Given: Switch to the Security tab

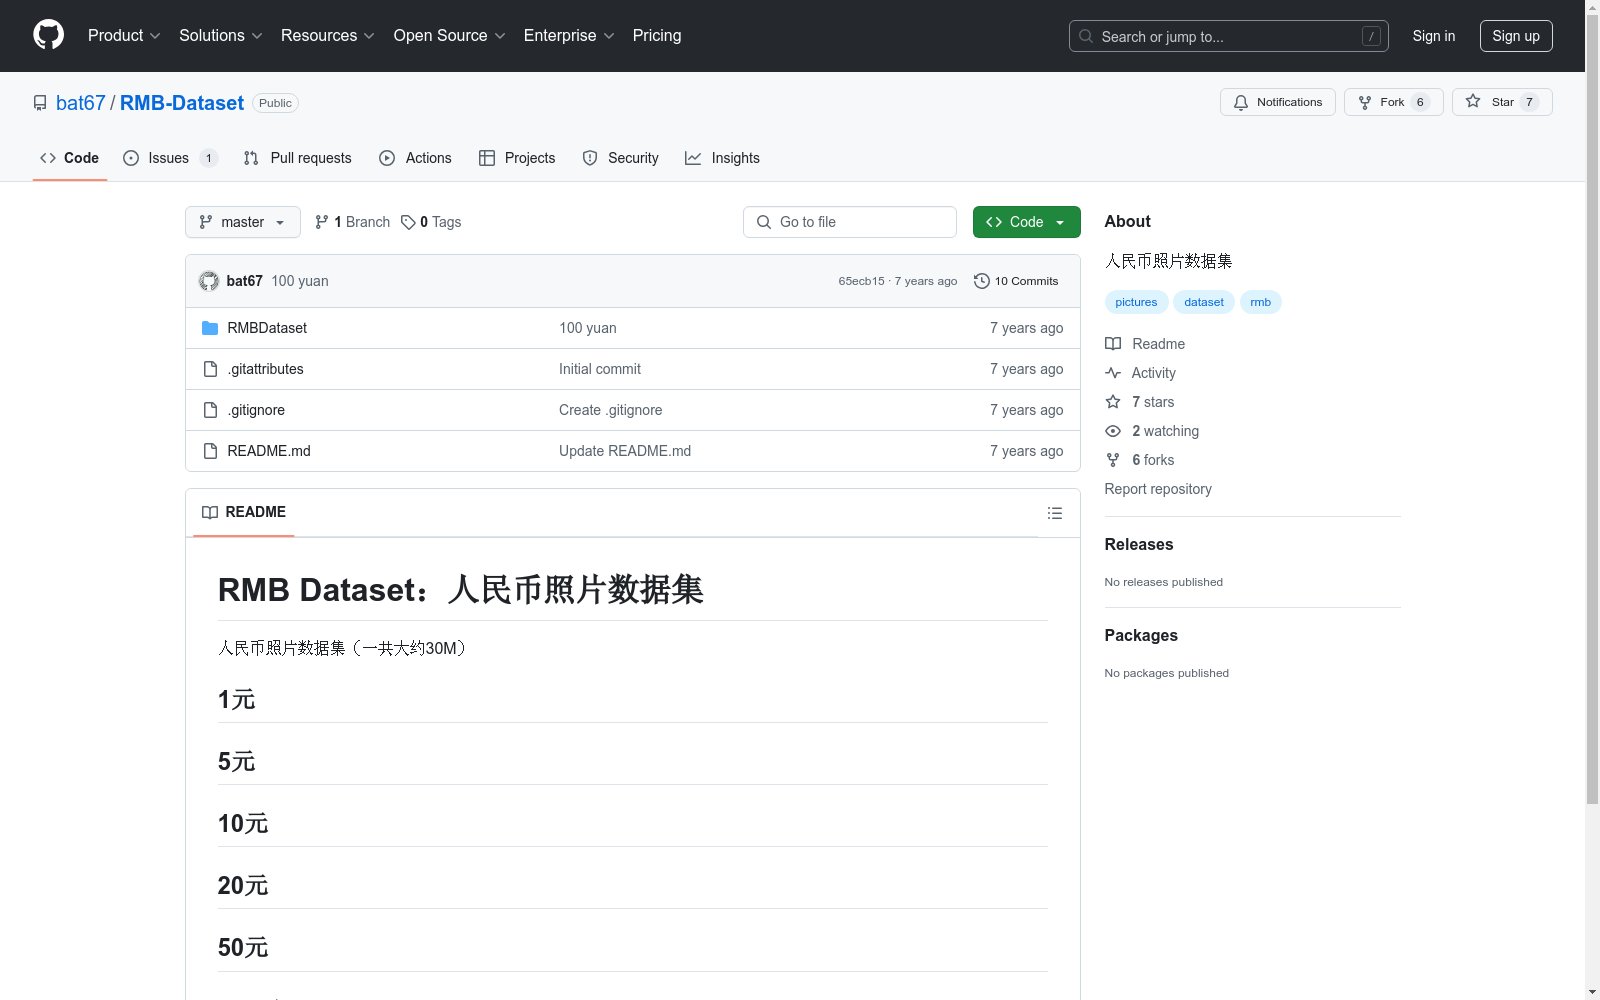Looking at the screenshot, I should (621, 158).
